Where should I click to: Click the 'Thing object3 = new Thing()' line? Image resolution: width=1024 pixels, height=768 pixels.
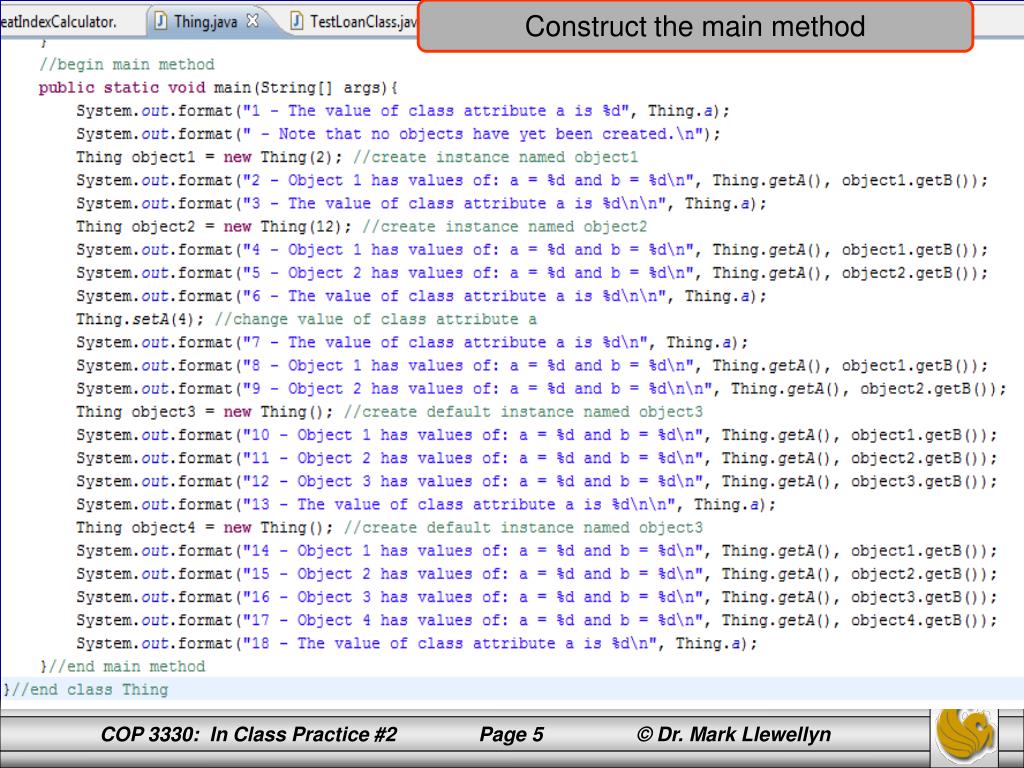pos(389,412)
